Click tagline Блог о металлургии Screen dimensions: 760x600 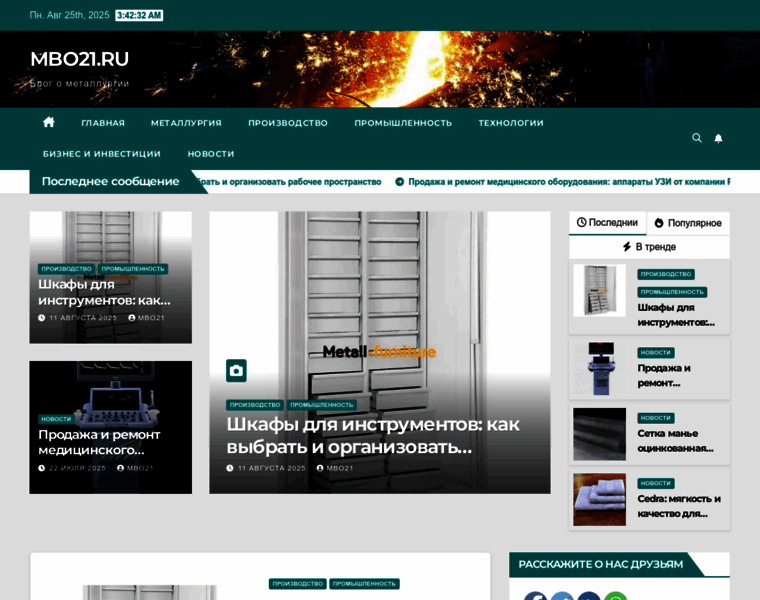pos(79,83)
